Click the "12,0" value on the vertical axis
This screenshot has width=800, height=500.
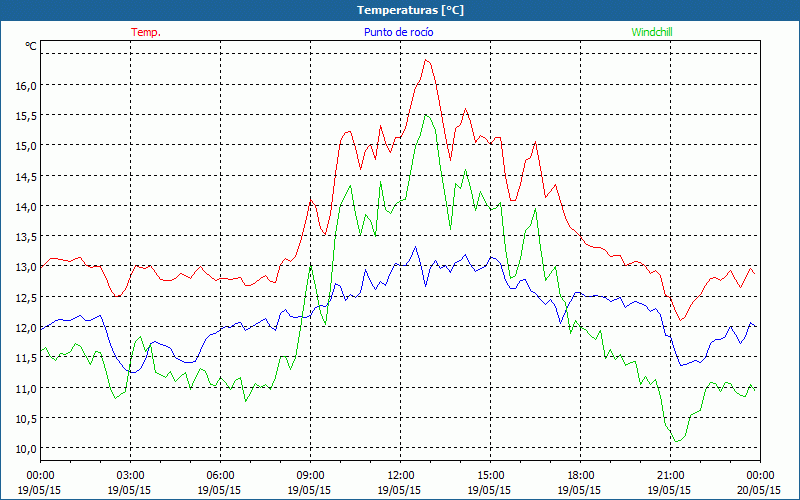point(26,328)
